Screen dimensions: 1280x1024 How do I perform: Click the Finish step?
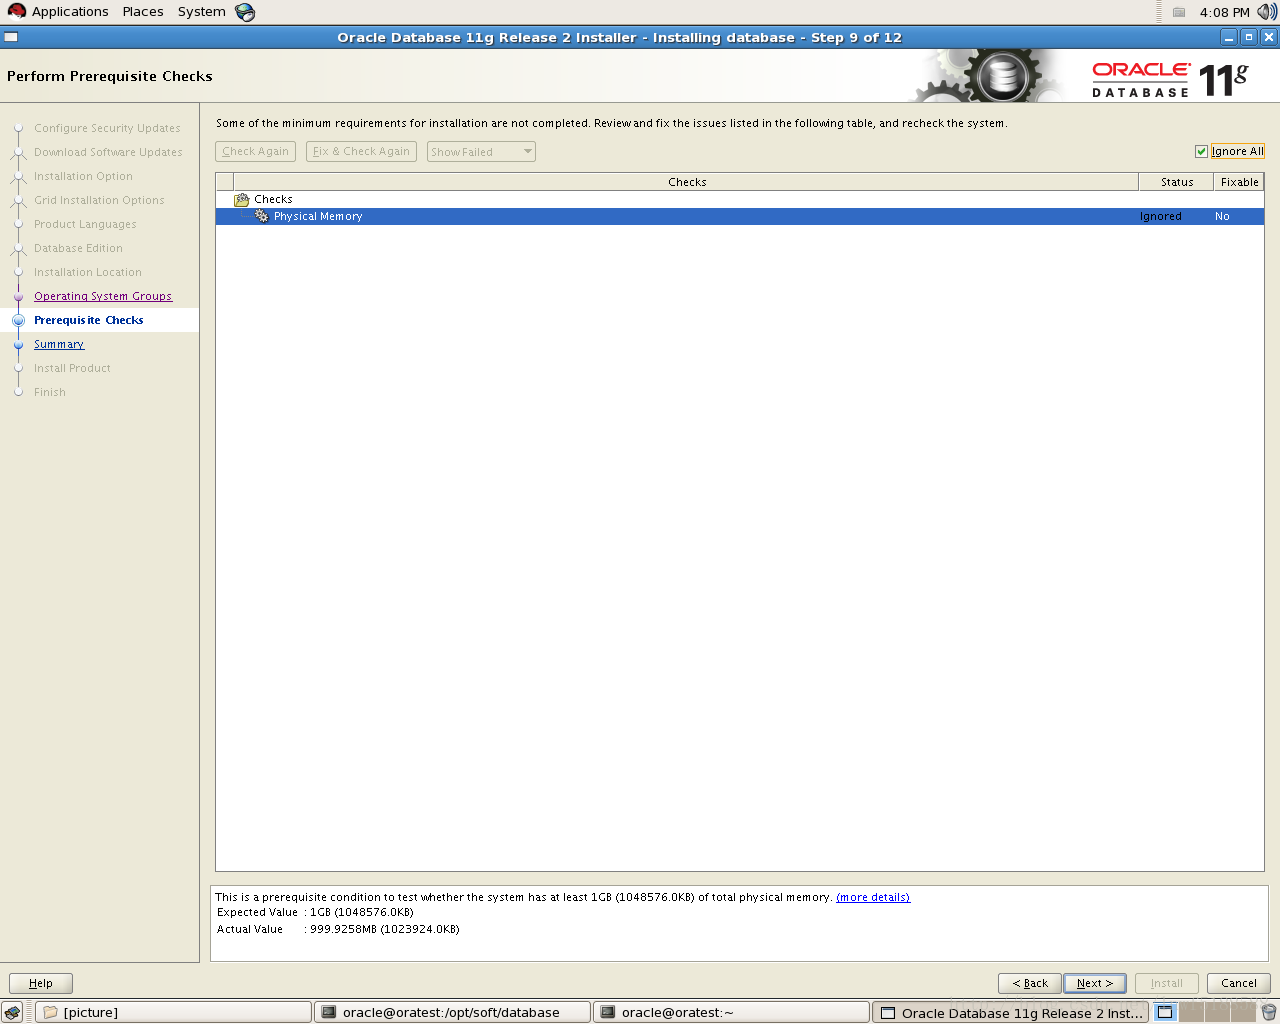pyautogui.click(x=50, y=392)
